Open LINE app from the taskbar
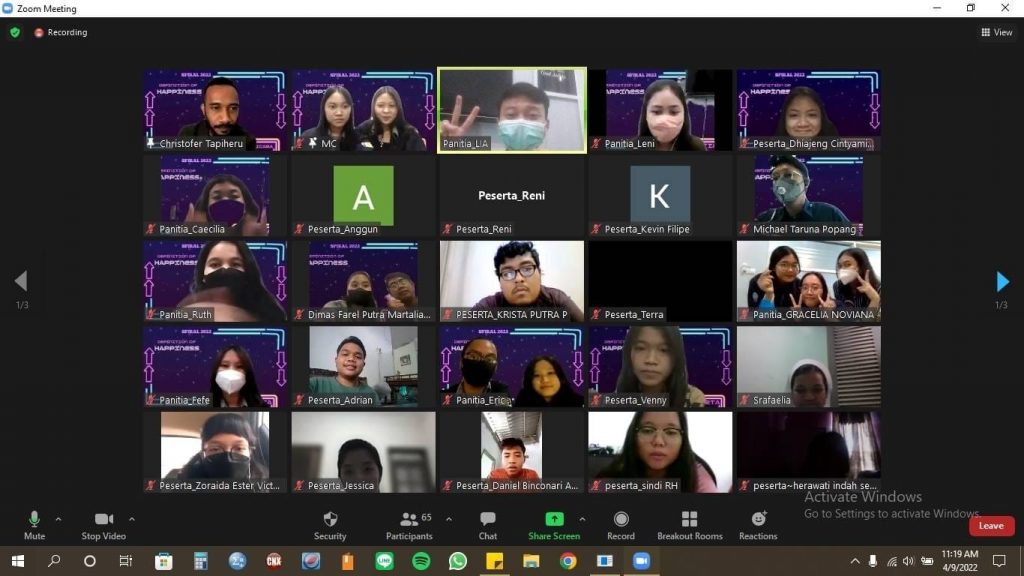 (384, 561)
